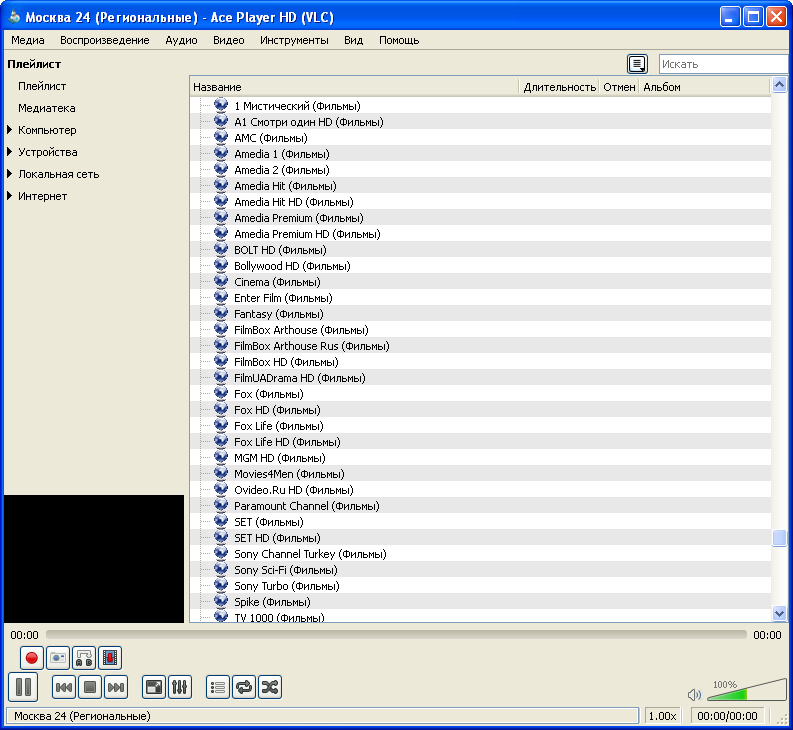This screenshot has width=793, height=730.
Task: Mute audio via the speaker icon
Action: [695, 694]
